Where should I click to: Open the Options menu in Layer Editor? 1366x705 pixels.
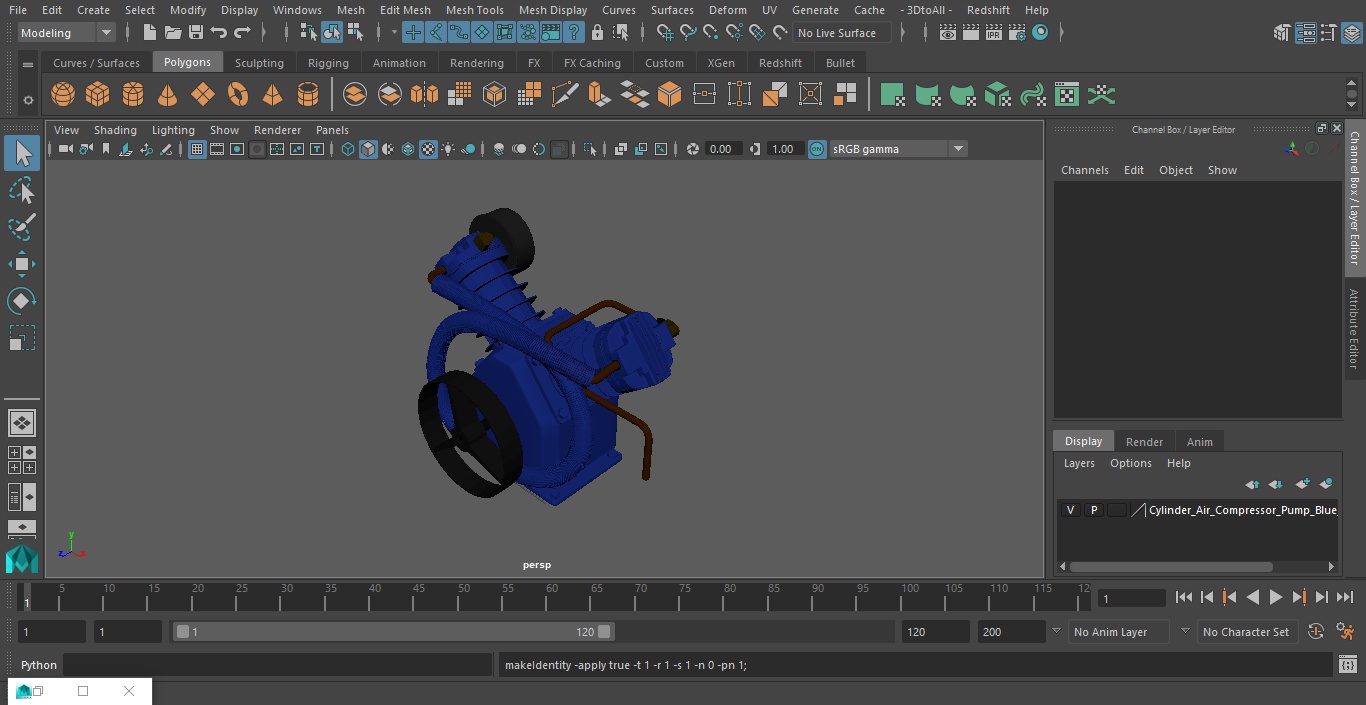[1130, 463]
